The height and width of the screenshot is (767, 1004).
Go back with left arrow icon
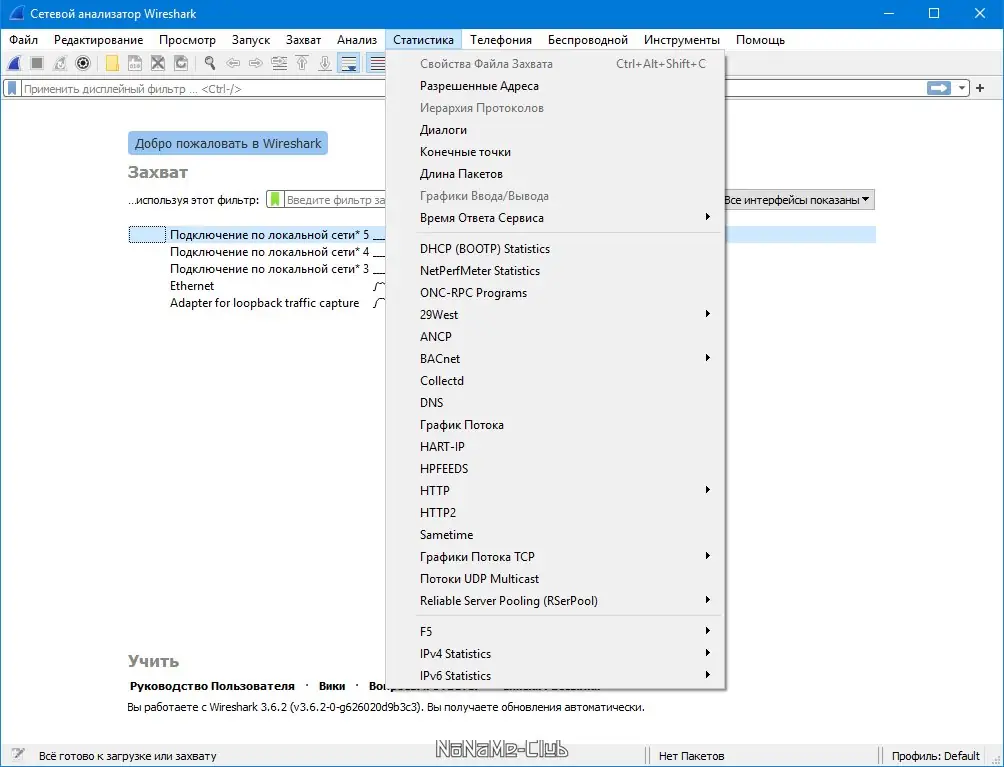(233, 63)
